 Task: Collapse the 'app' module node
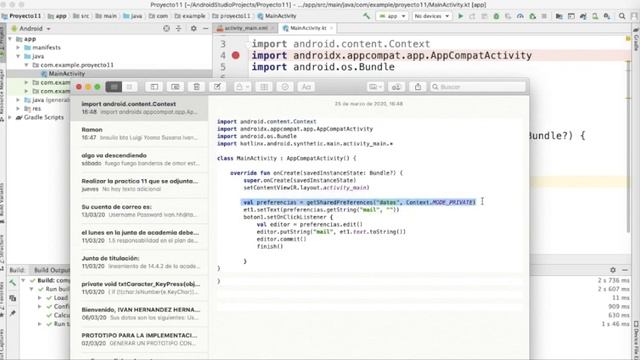point(10,39)
